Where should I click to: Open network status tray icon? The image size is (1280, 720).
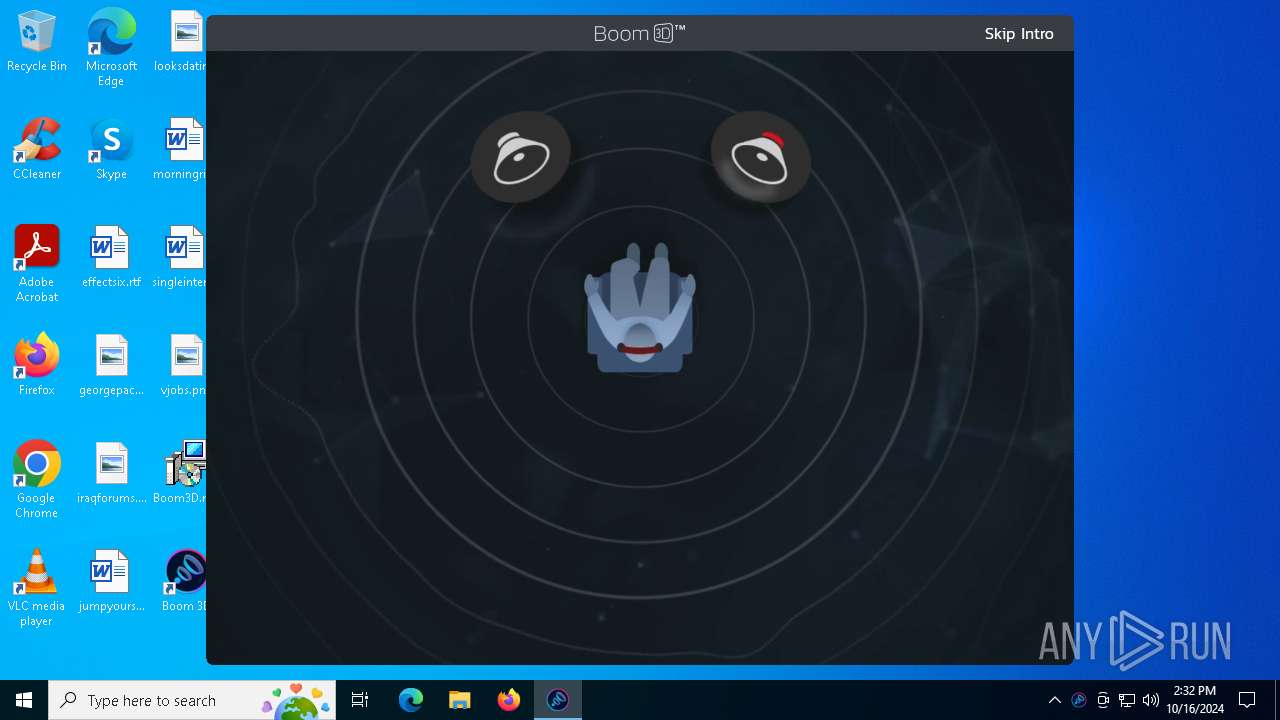pyautogui.click(x=1127, y=700)
